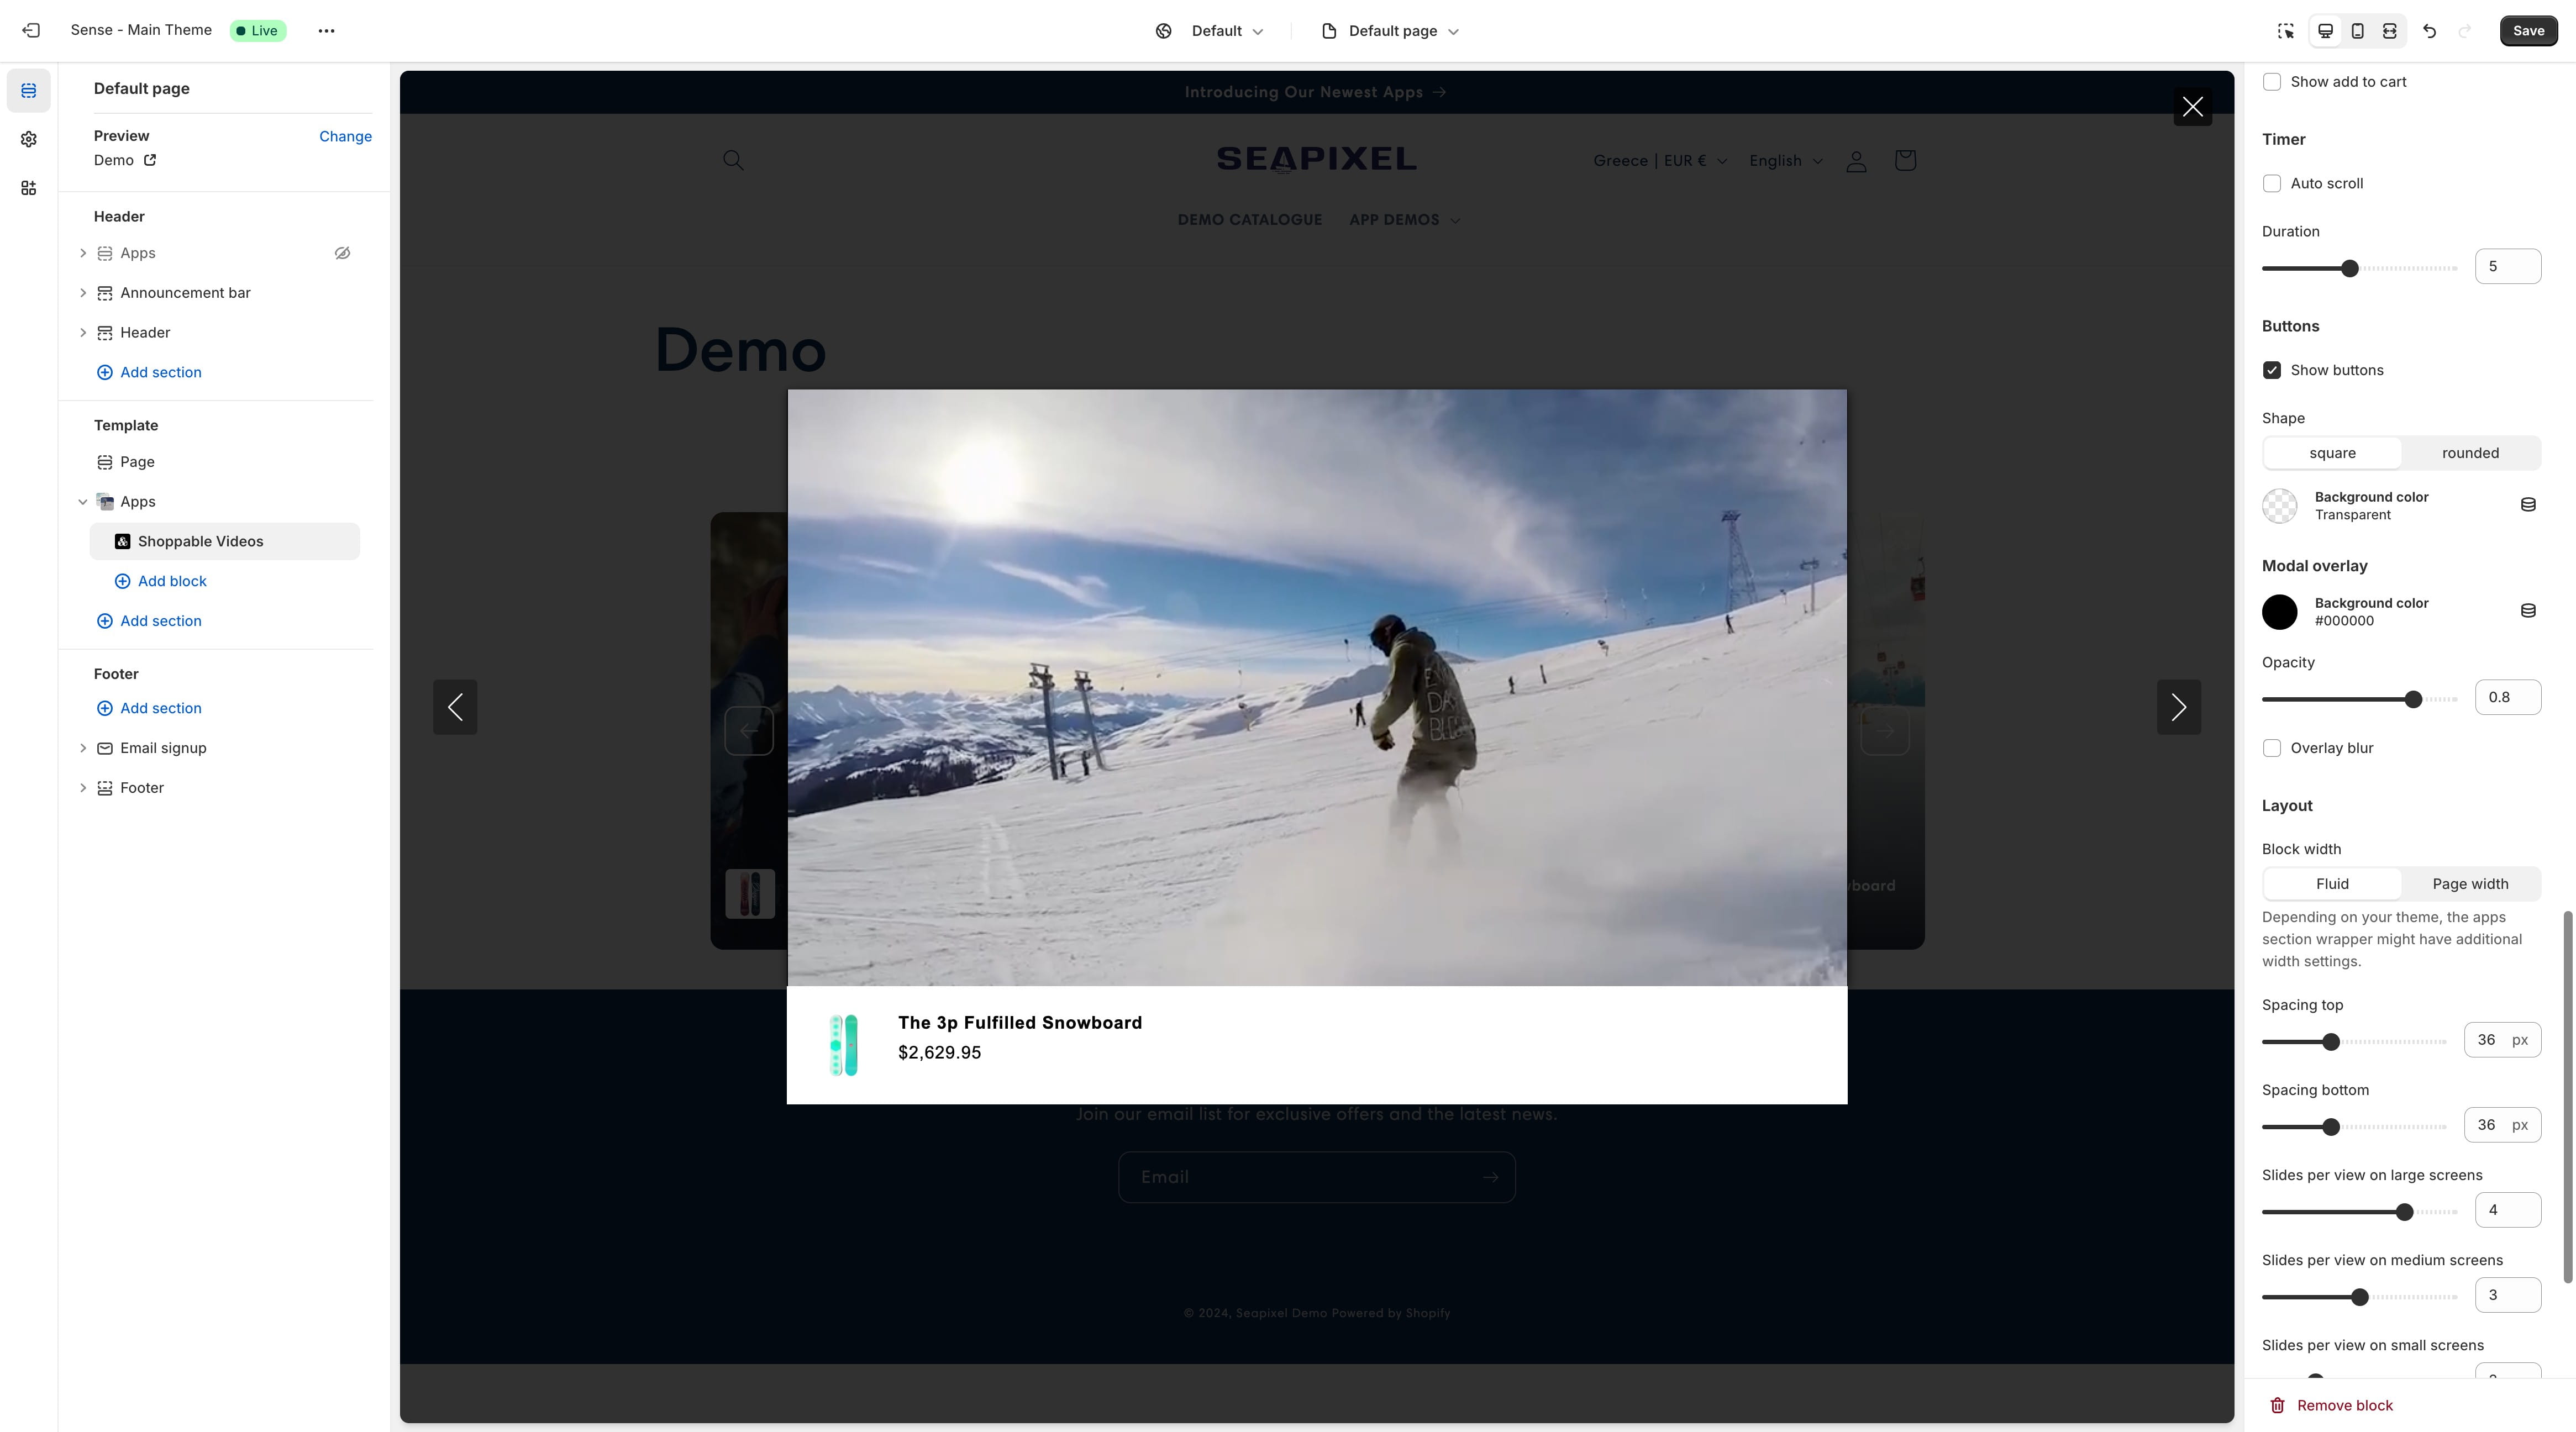The image size is (2576, 1432).
Task: Switch to desktop preview
Action: [2325, 30]
